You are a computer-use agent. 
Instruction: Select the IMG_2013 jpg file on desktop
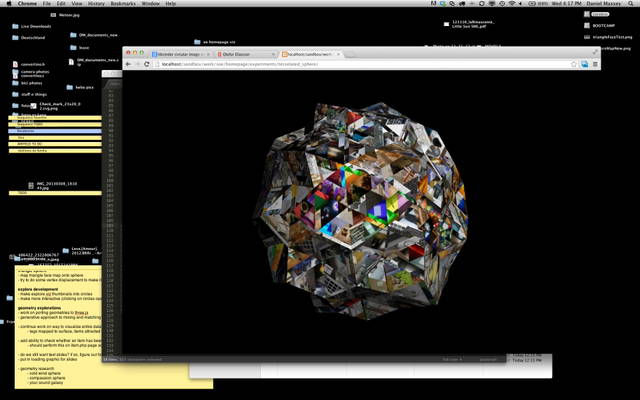(53, 186)
